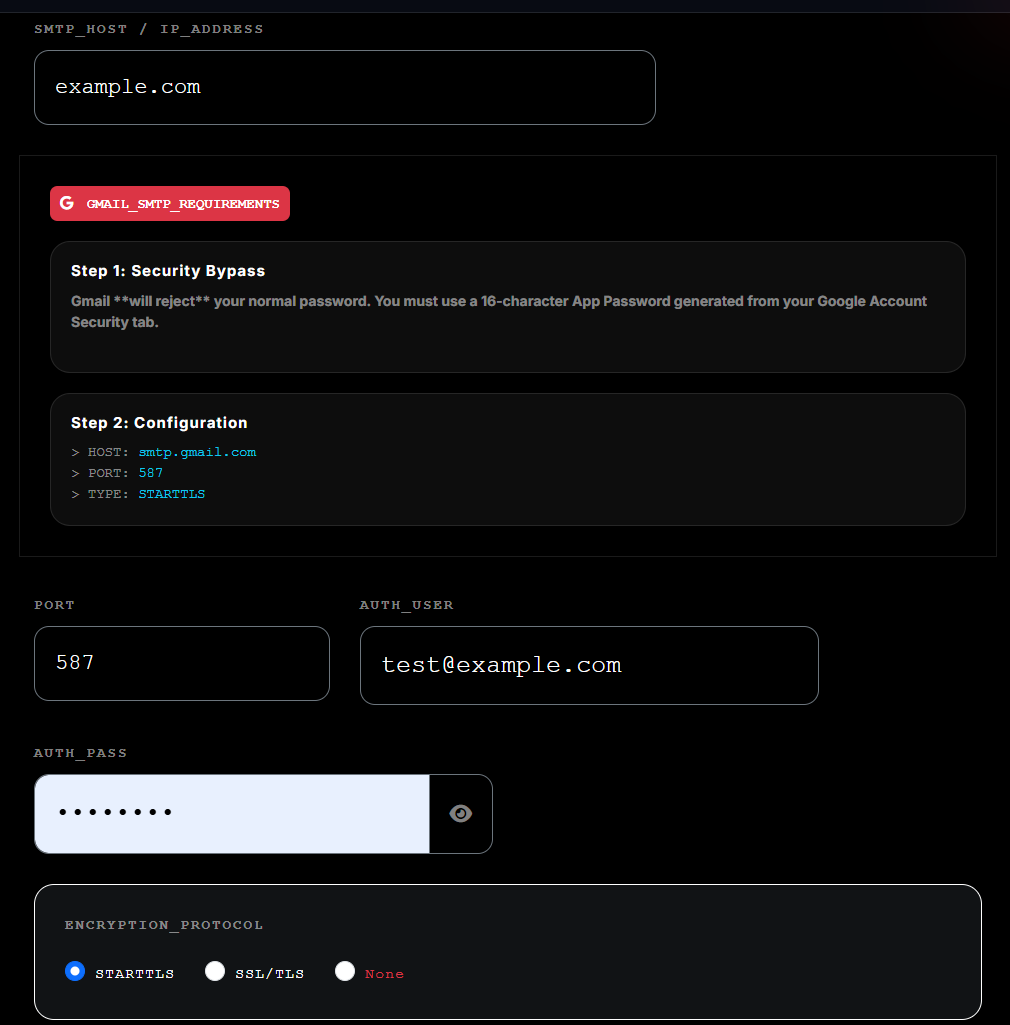The width and height of the screenshot is (1010, 1025).
Task: Focus the PORT field showing 587
Action: click(182, 664)
